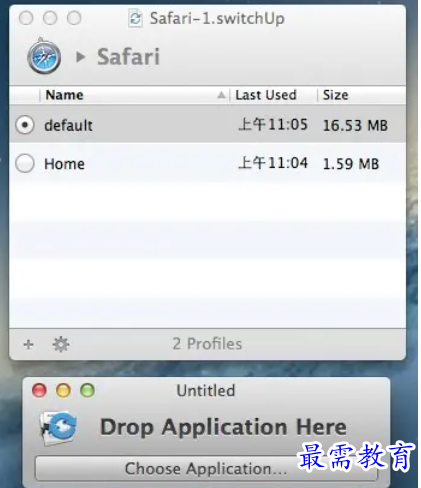Select the Home profile radio button
Screen dimensions: 421x488
coord(25,163)
